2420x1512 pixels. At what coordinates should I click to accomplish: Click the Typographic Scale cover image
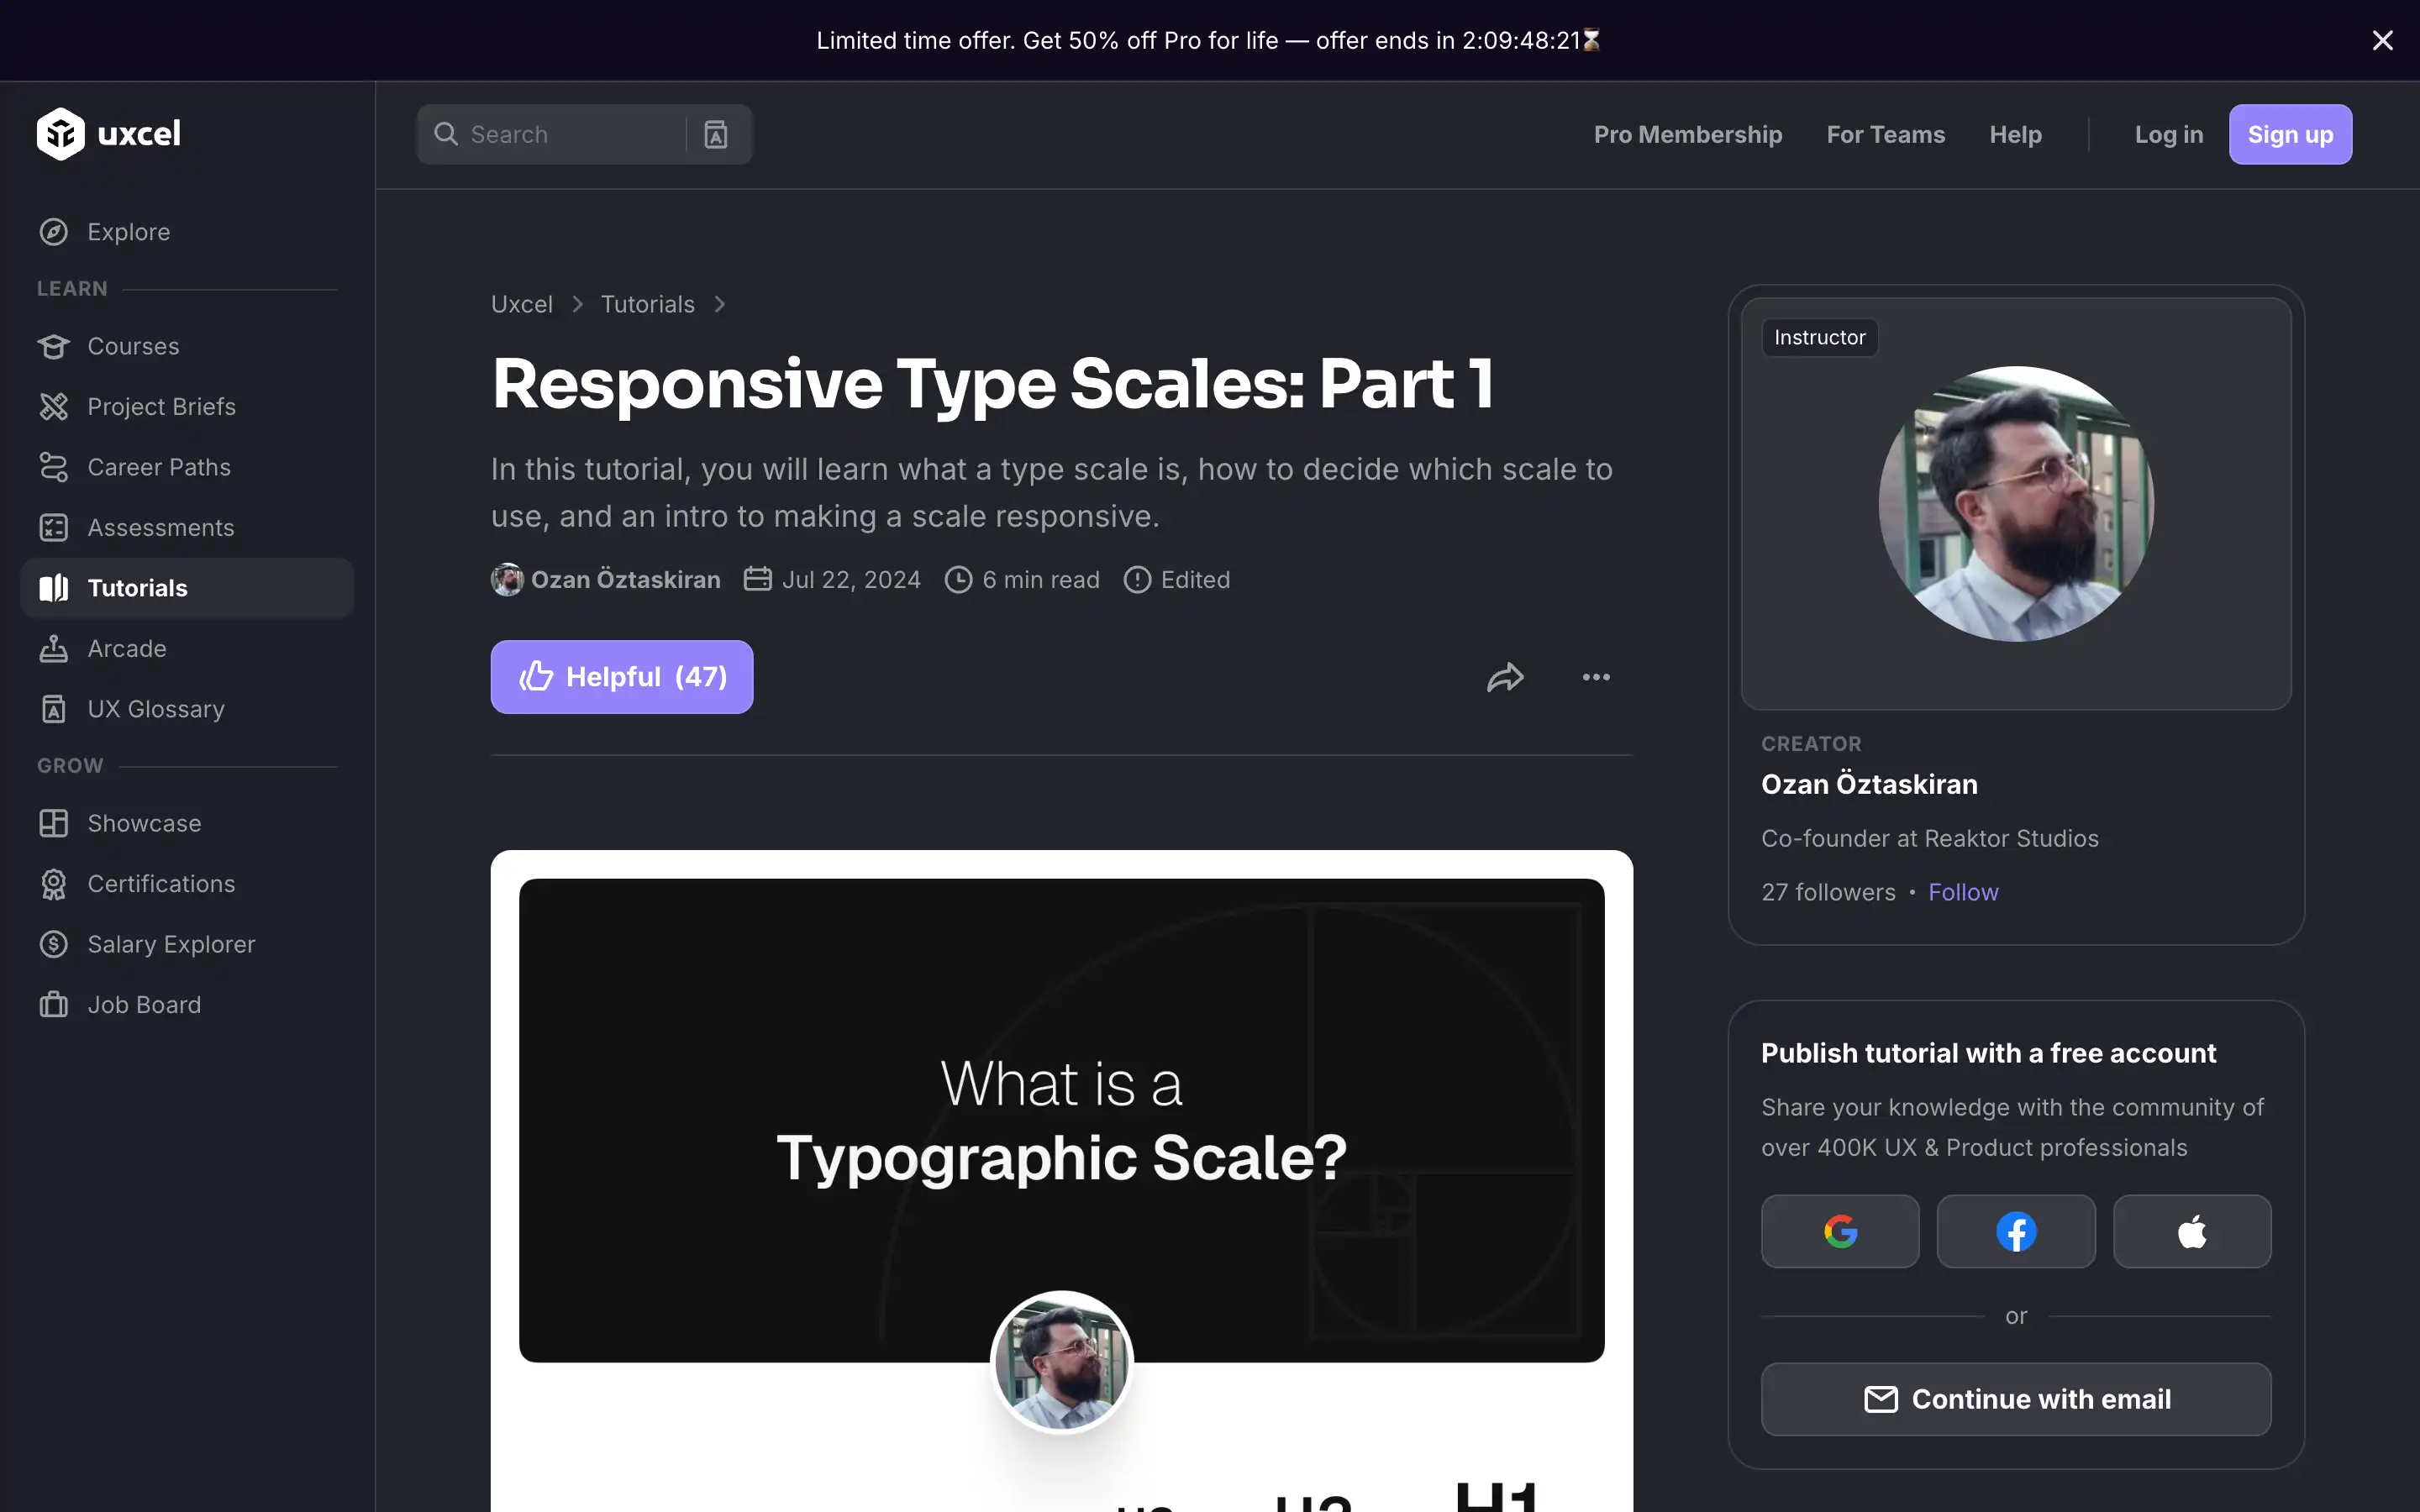tap(1062, 1120)
